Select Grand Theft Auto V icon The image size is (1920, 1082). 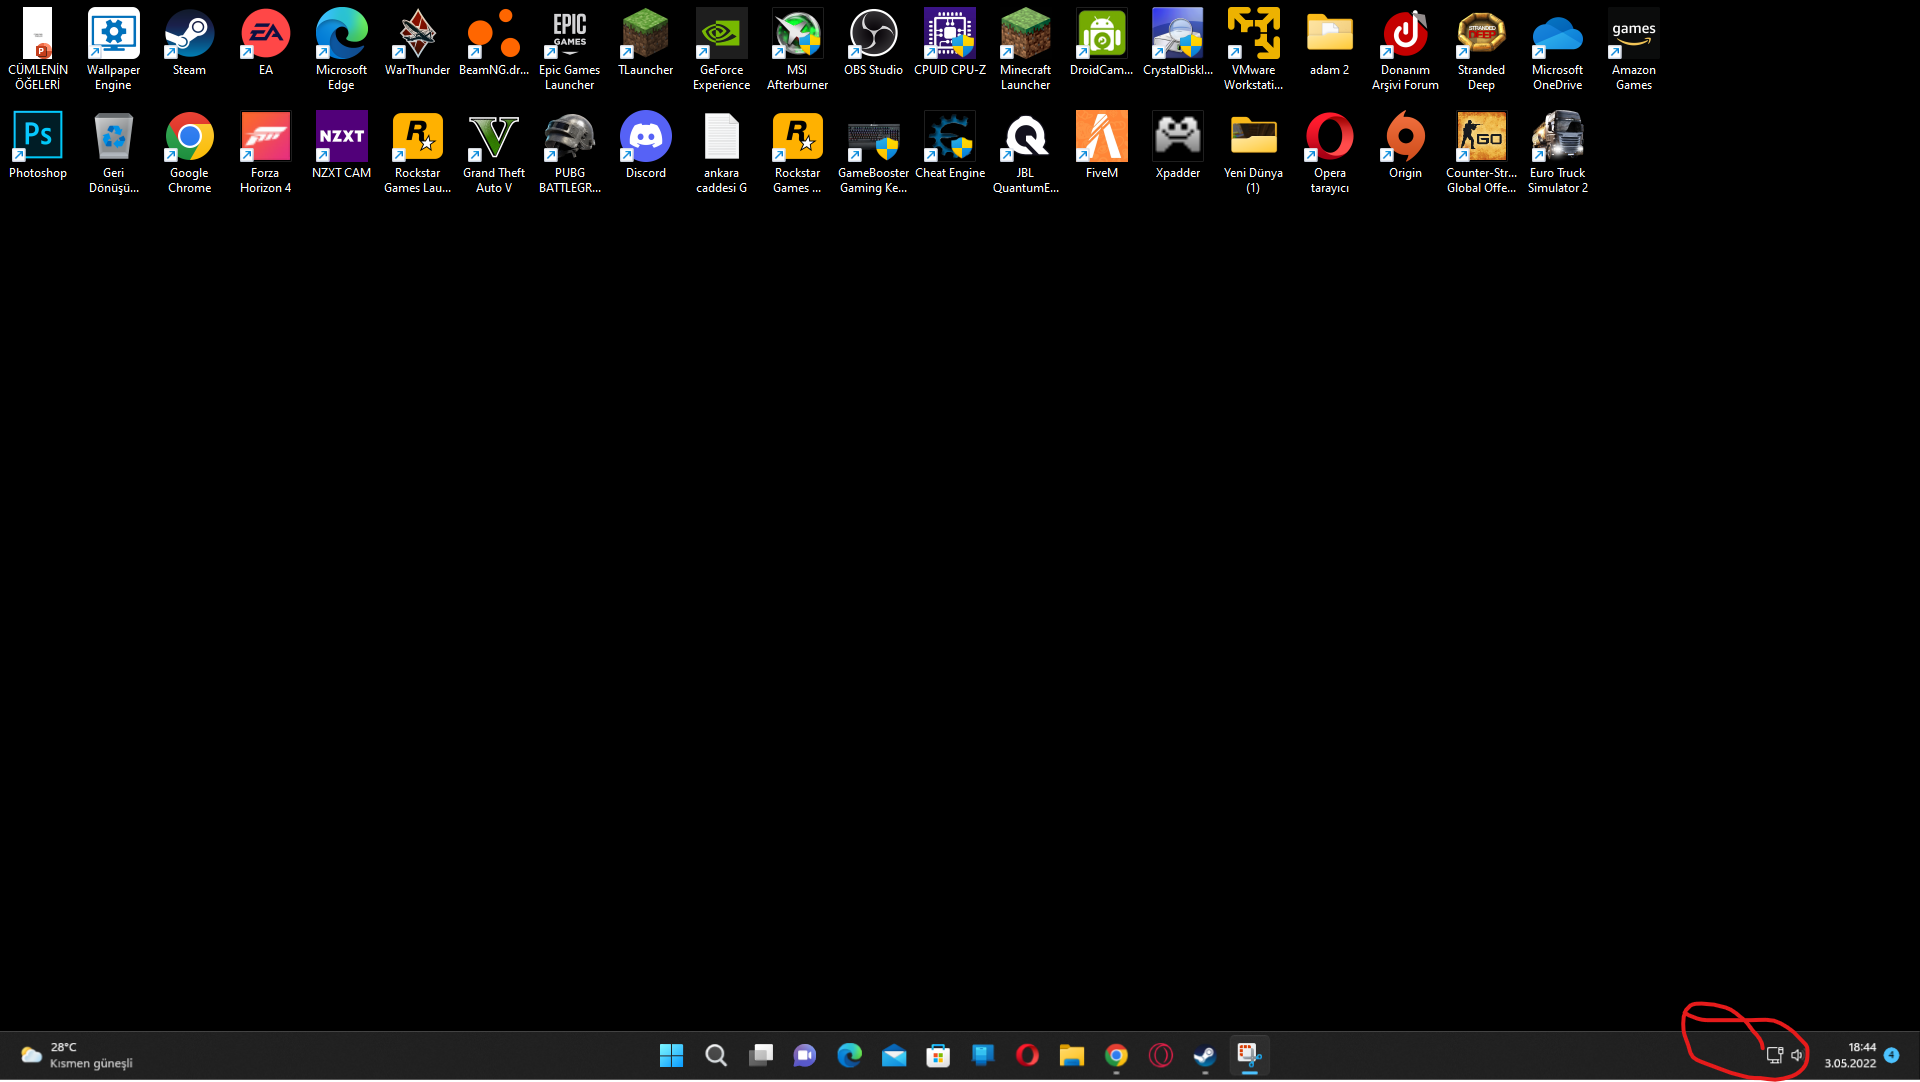(x=493, y=153)
